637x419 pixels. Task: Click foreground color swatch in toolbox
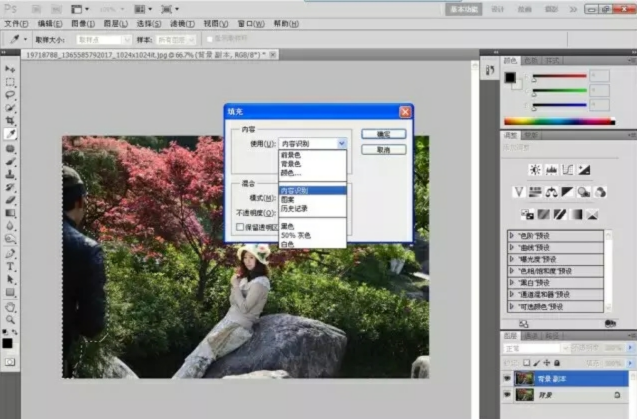7,343
